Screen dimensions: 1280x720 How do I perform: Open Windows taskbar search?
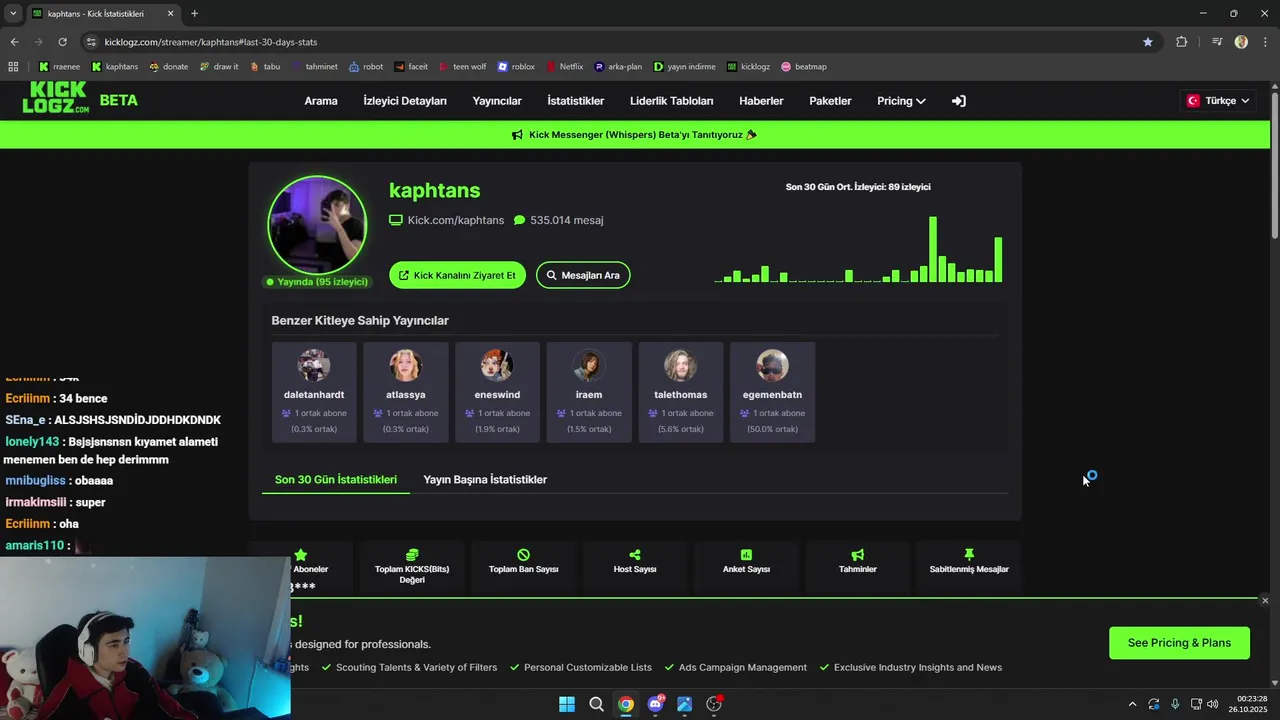[596, 704]
